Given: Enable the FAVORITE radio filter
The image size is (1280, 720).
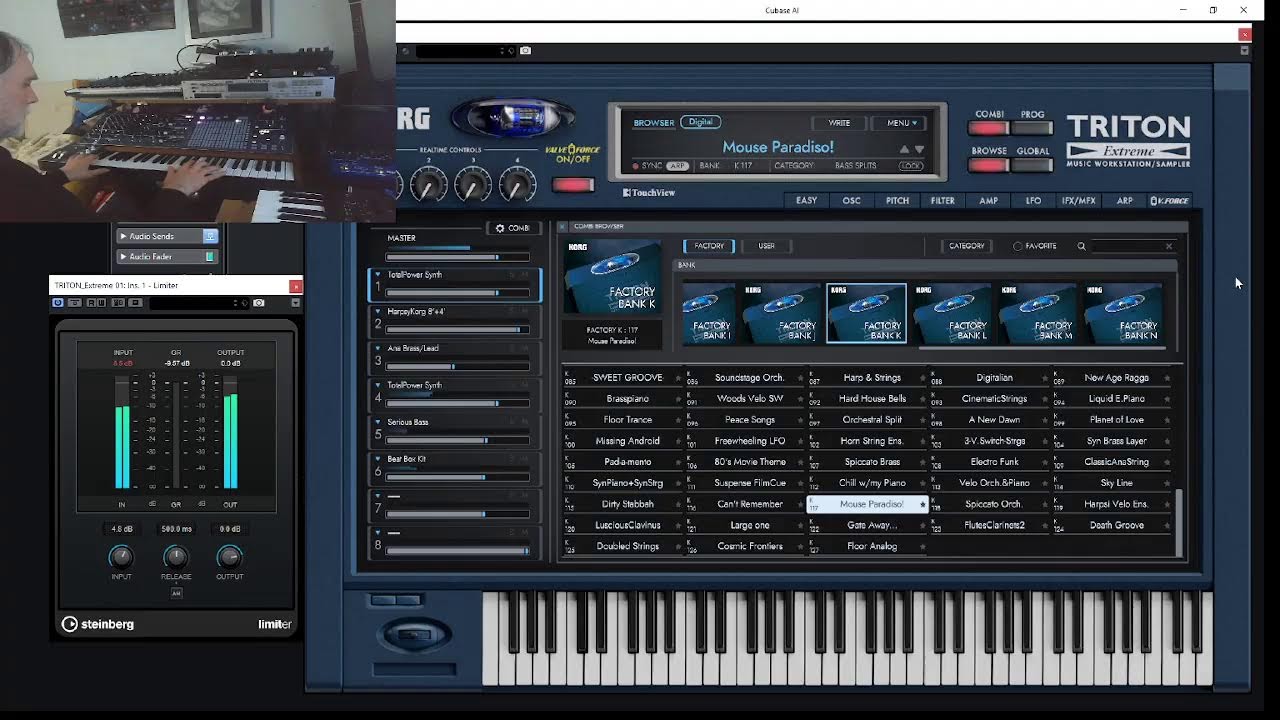Looking at the screenshot, I should 1018,246.
